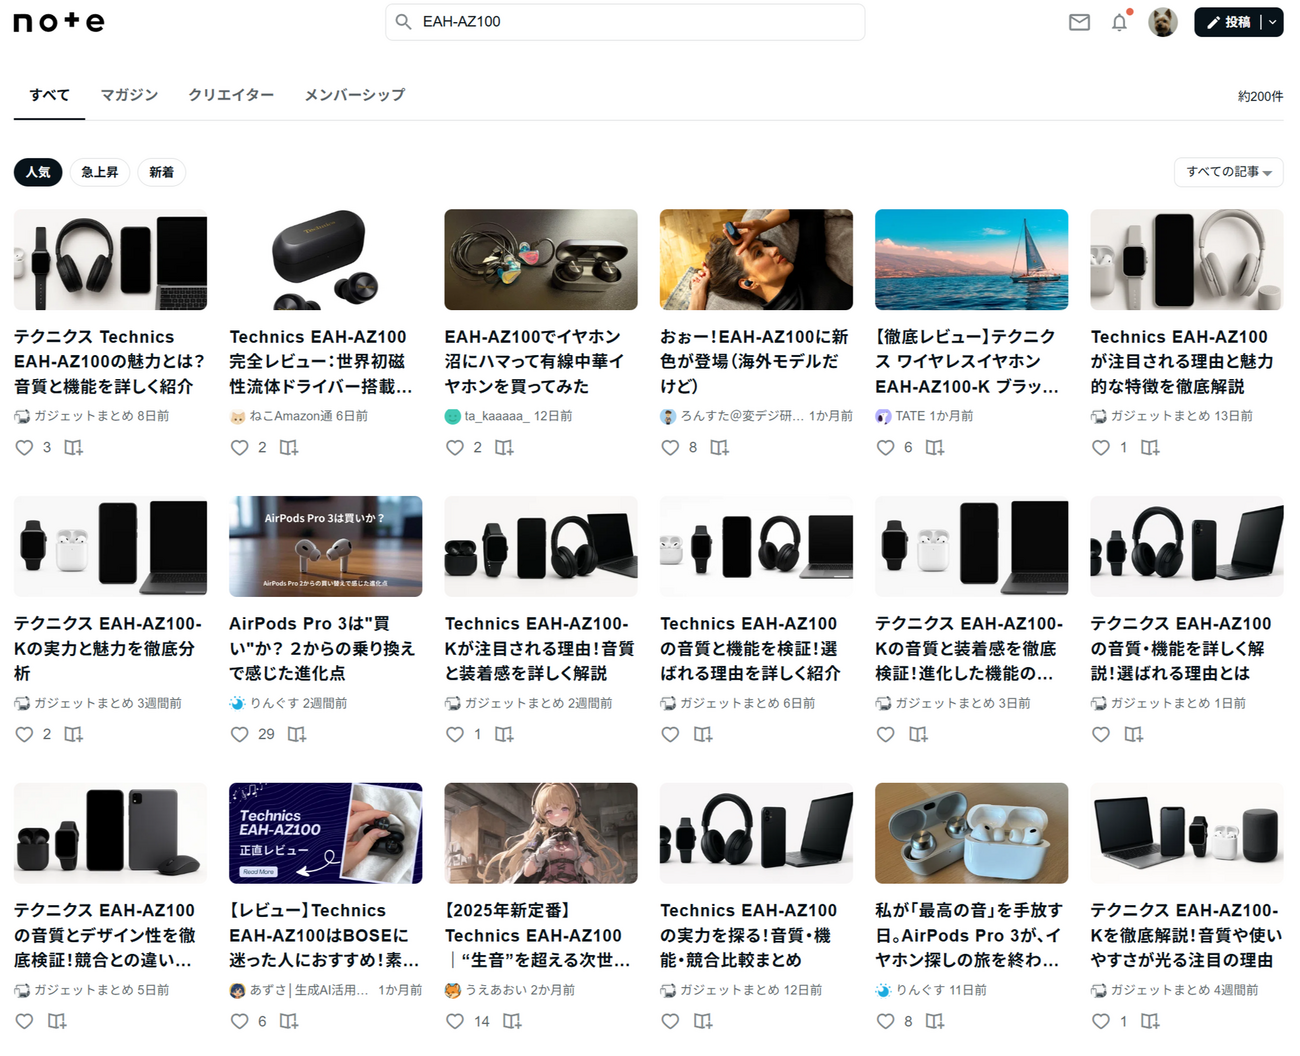
Task: Bookmark the 'Kの音質と装着感を徹底検証' article
Action: (918, 735)
